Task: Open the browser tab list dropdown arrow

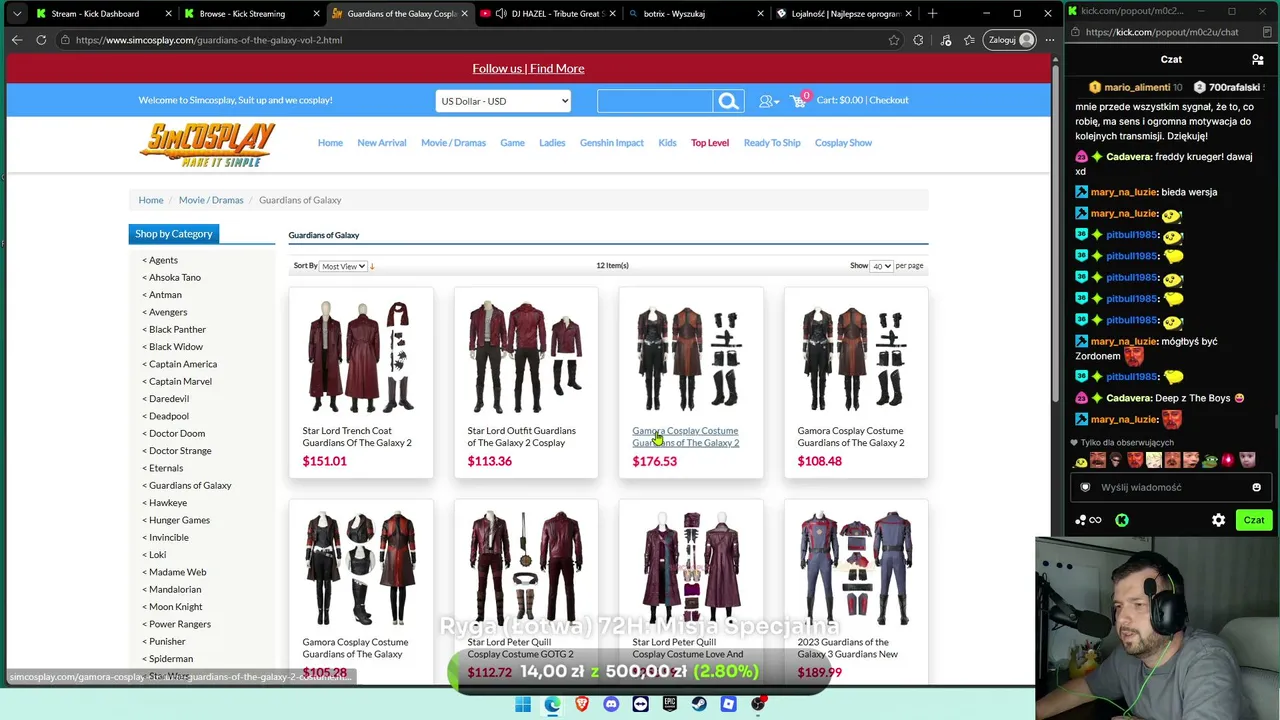Action: (x=17, y=14)
